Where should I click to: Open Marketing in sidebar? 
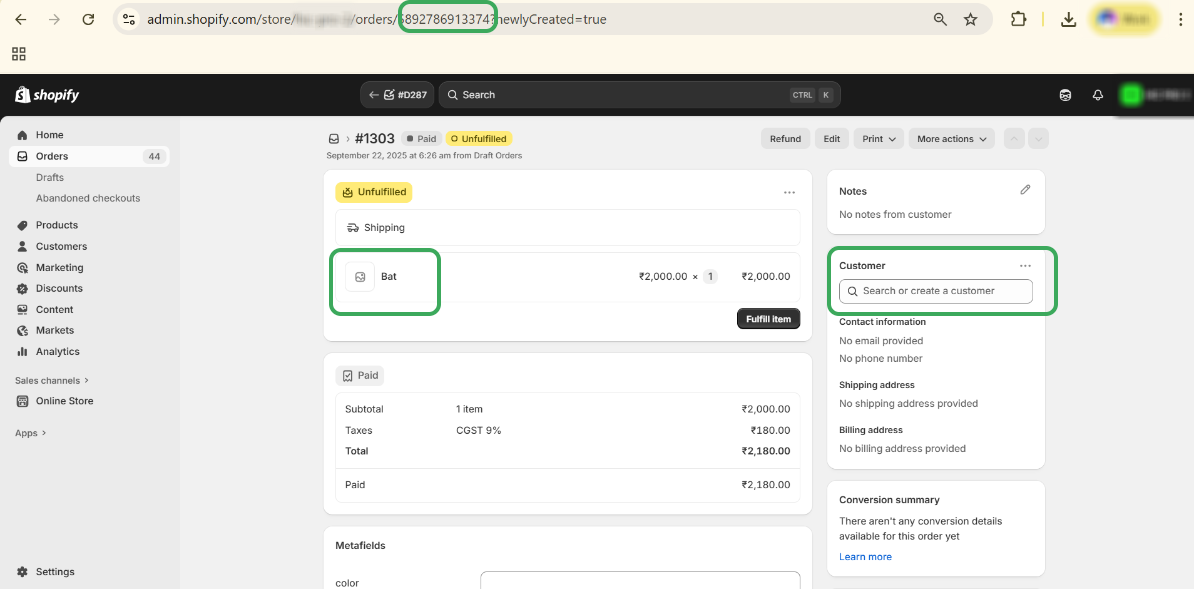[59, 268]
